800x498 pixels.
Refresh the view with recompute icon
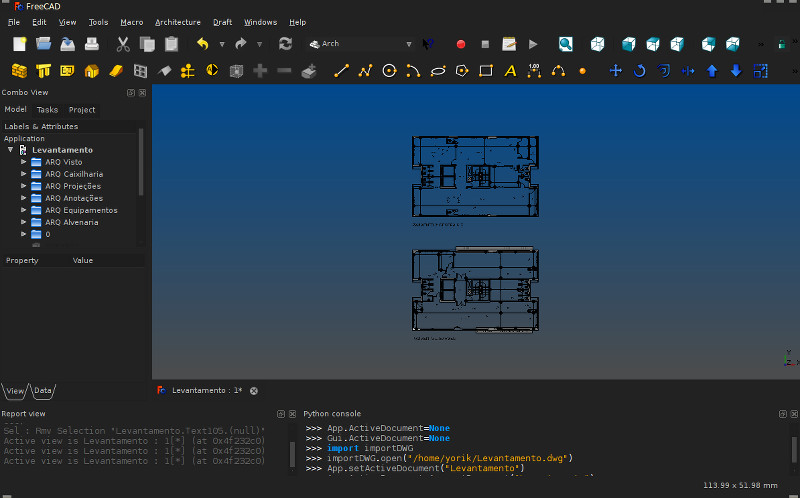(x=285, y=44)
